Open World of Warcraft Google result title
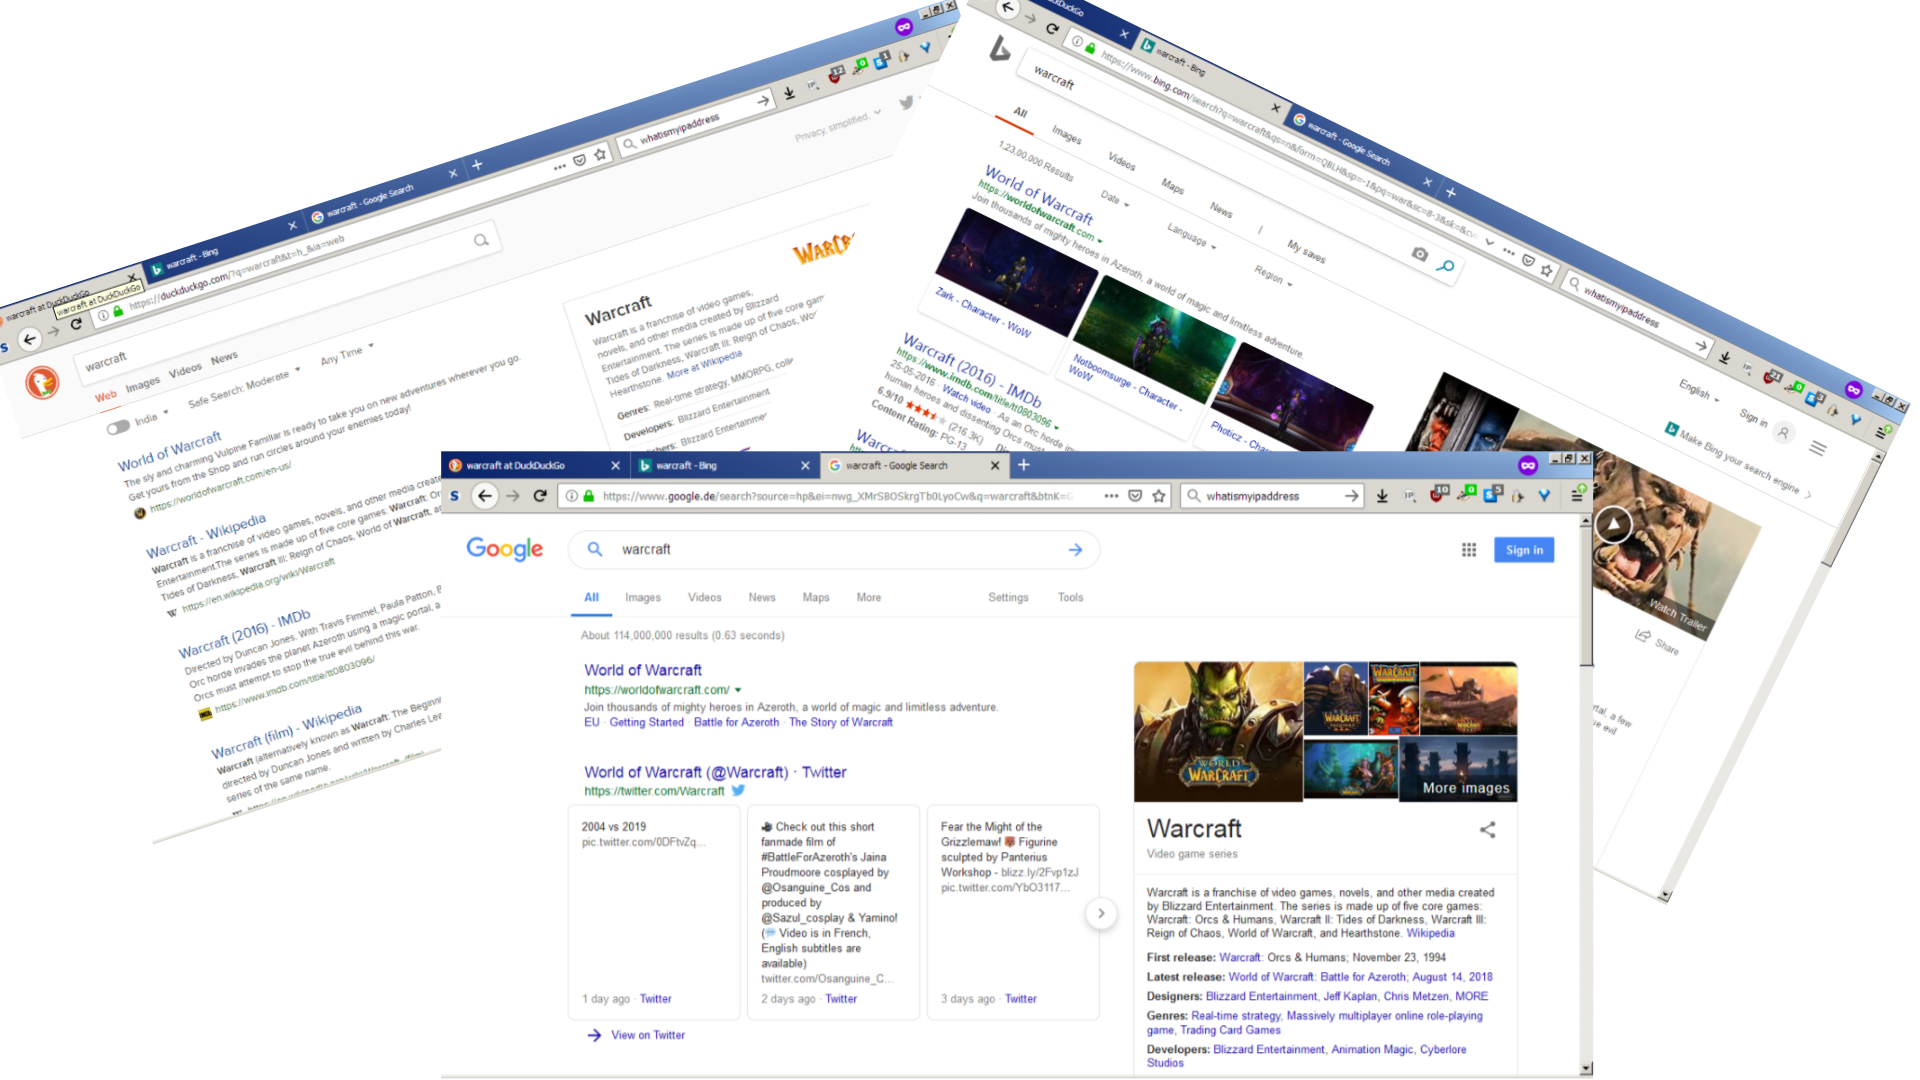 click(643, 670)
